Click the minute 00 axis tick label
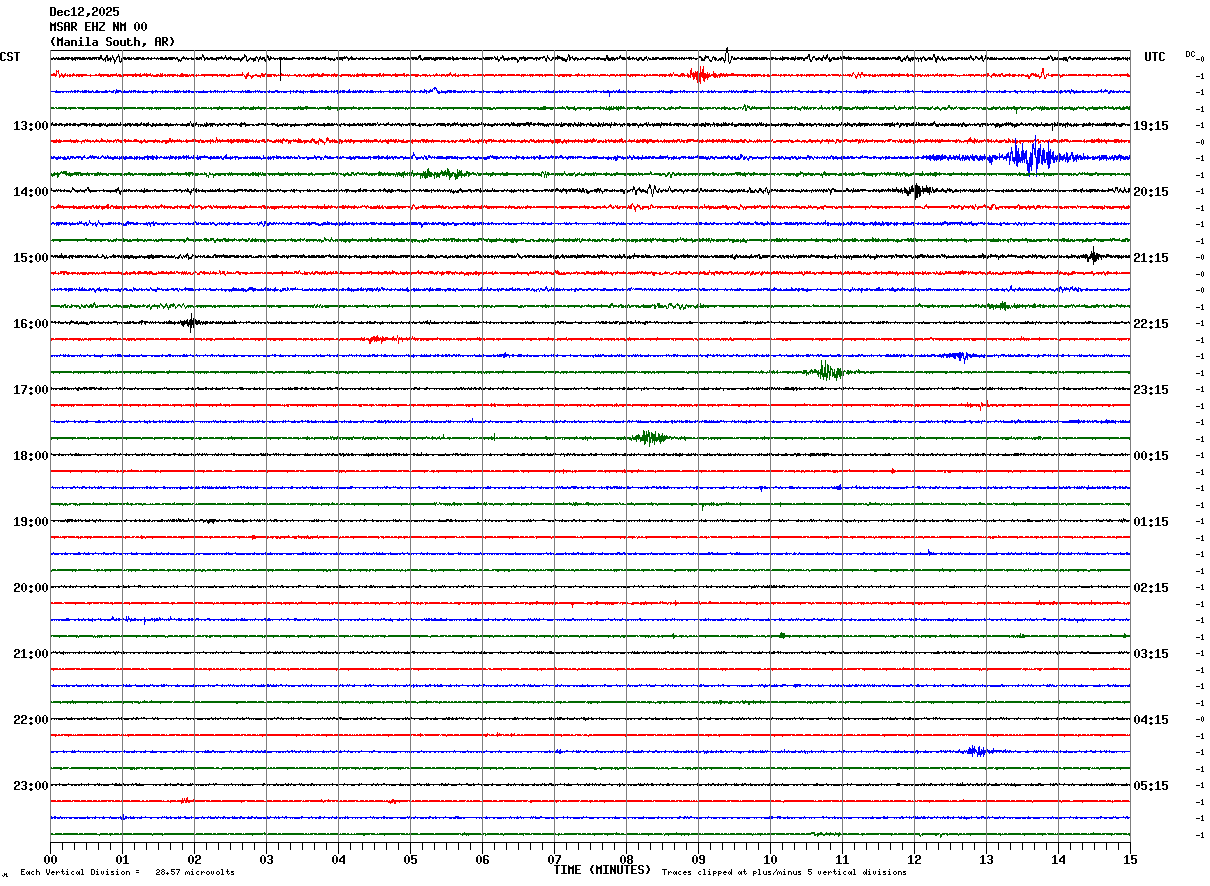The width and height of the screenshot is (1210, 886). coord(50,859)
